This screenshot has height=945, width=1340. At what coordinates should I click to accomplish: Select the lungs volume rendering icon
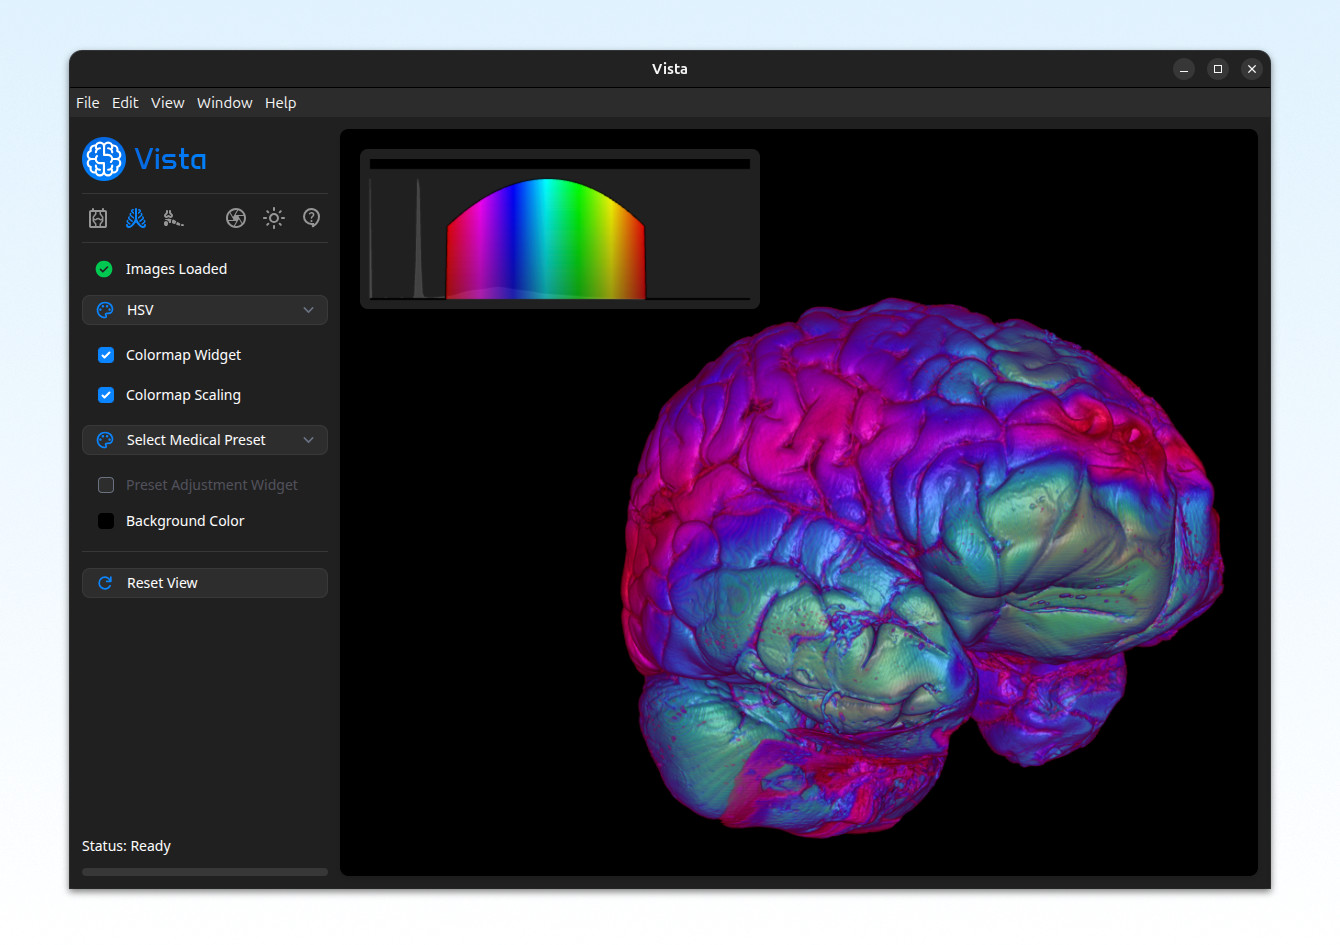click(x=136, y=218)
